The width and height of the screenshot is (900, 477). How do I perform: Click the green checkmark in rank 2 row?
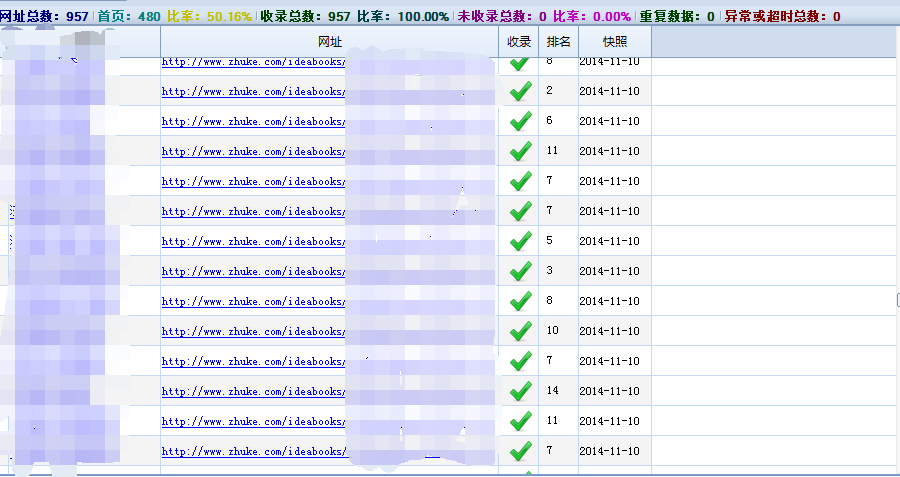[x=519, y=91]
